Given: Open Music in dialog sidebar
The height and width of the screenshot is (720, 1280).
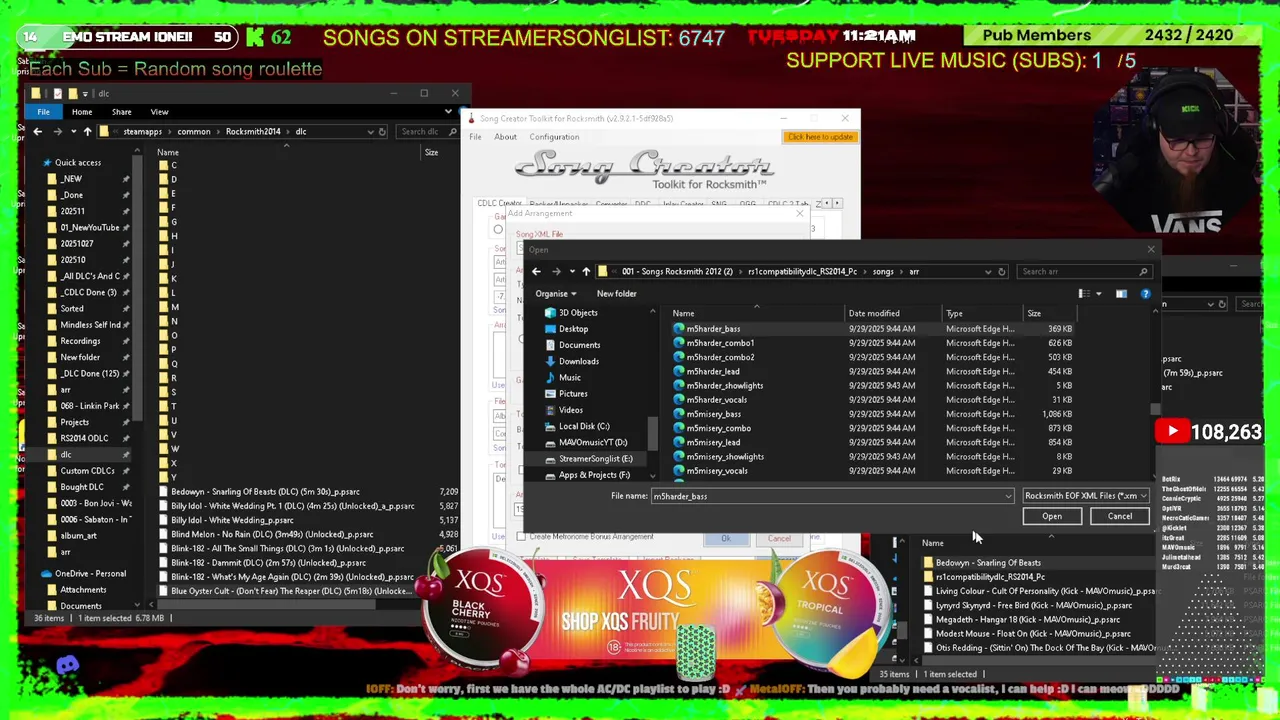Looking at the screenshot, I should point(569,377).
